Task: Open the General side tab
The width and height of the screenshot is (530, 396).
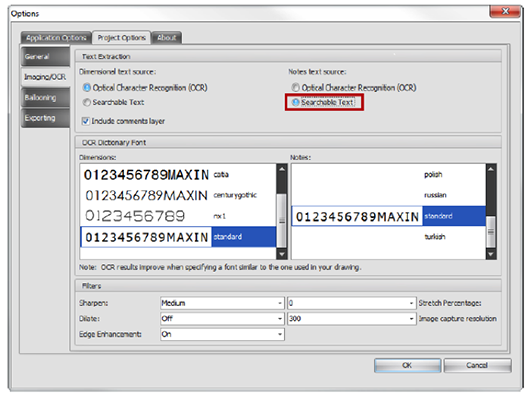Action: tap(45, 56)
